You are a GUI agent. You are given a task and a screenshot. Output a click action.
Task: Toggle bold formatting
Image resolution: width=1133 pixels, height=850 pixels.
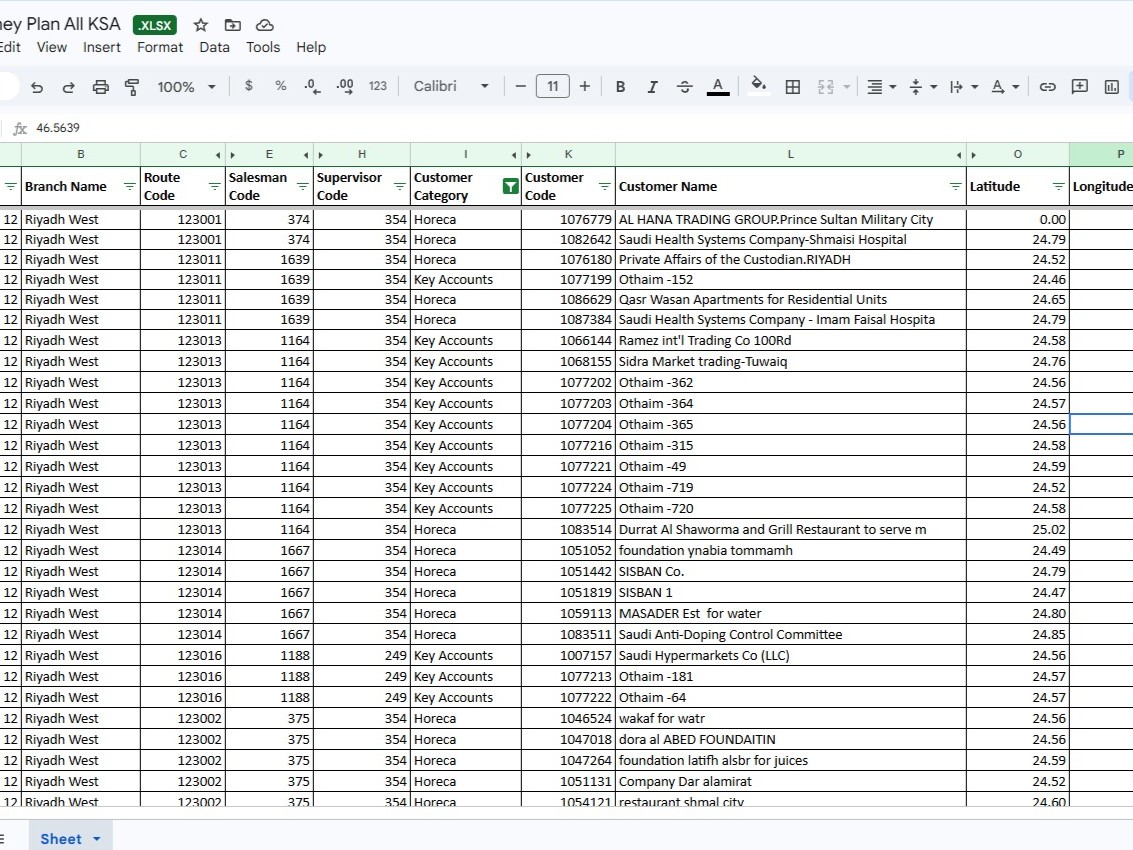620,87
